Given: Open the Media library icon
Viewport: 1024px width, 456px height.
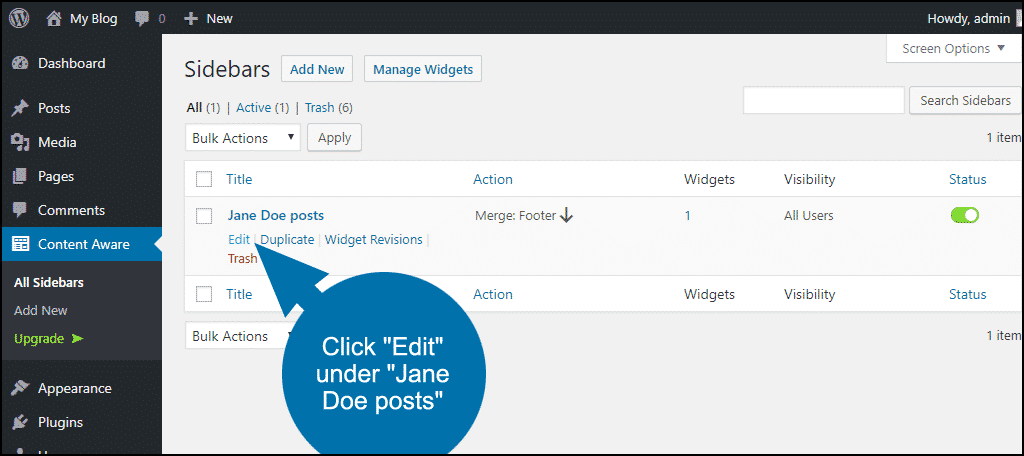Looking at the screenshot, I should (21, 142).
